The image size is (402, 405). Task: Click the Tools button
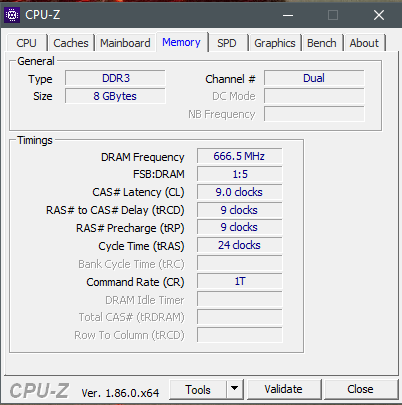click(198, 389)
